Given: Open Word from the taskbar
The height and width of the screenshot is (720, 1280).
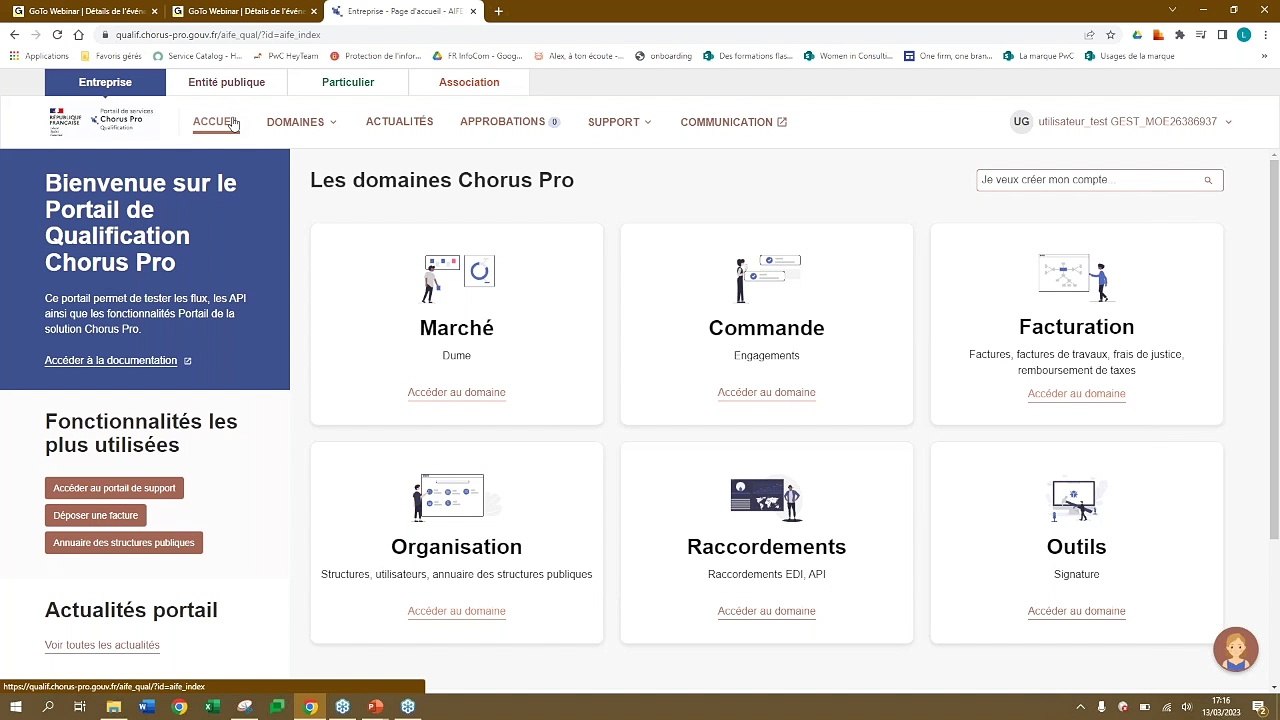Looking at the screenshot, I should (146, 707).
